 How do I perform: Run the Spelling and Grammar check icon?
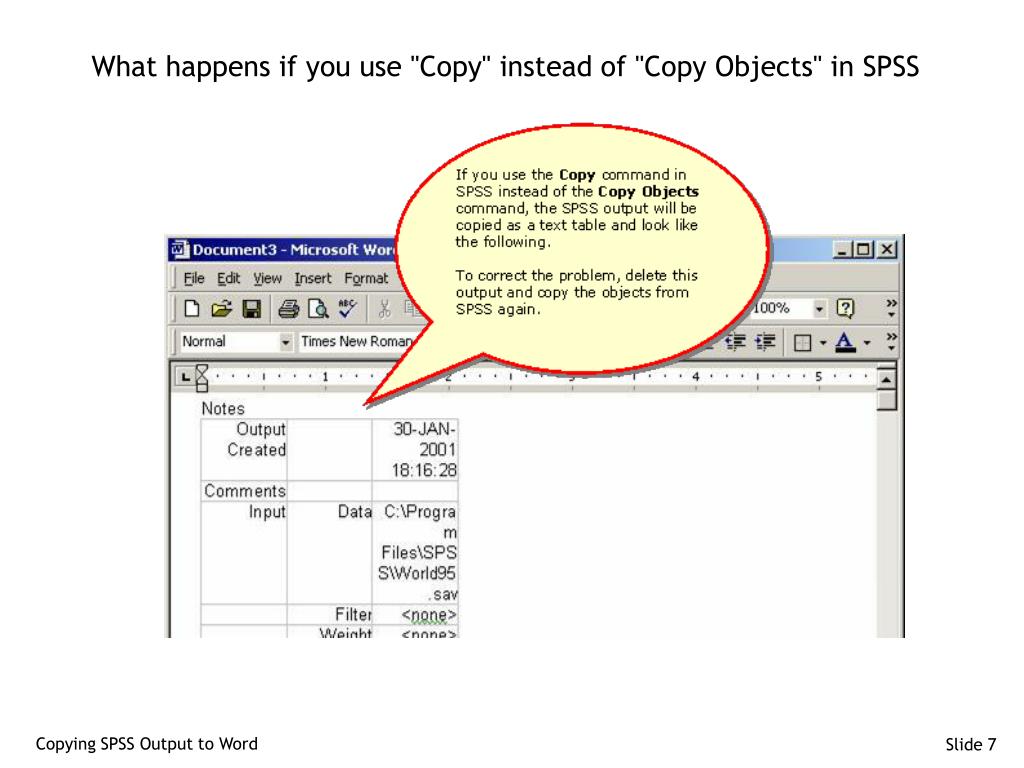[347, 308]
